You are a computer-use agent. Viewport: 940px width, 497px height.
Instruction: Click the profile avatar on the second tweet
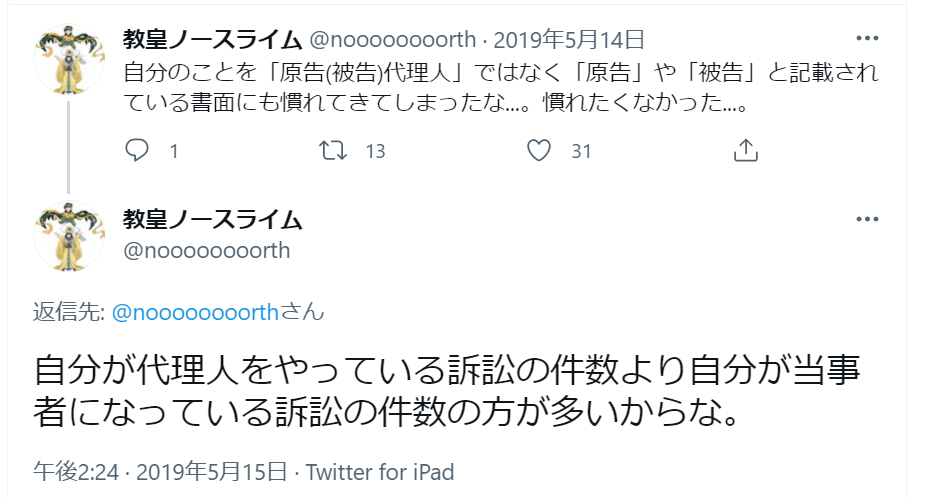pos(69,236)
